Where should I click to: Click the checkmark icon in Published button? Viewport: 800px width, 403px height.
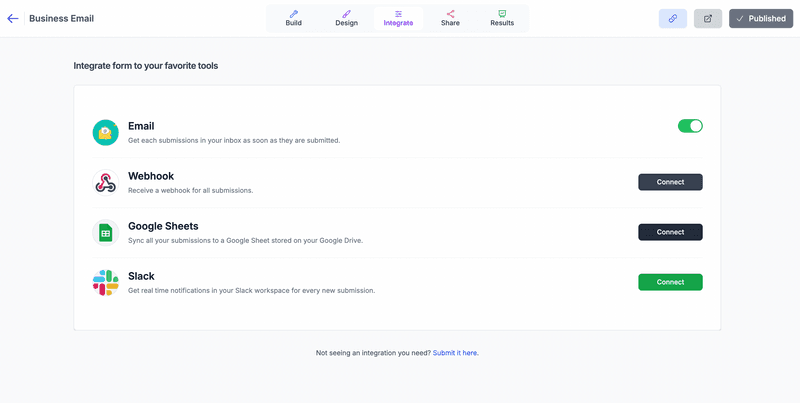740,18
